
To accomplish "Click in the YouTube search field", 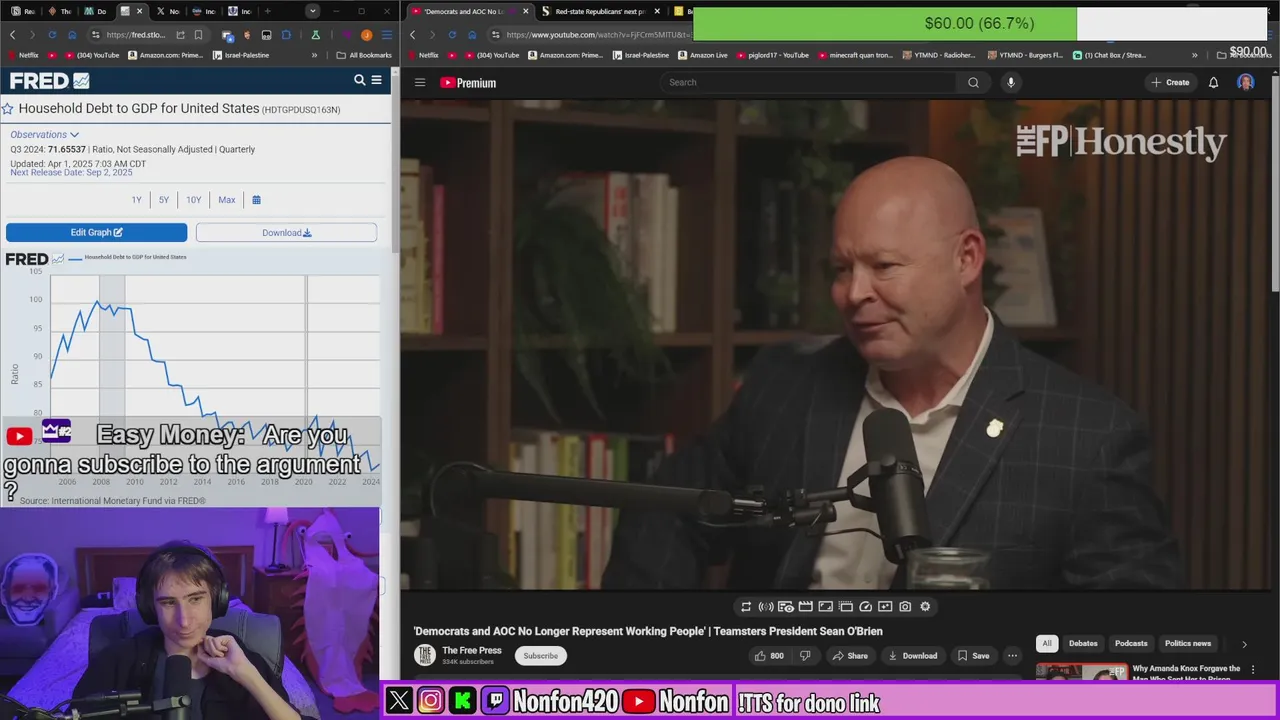I will click(807, 82).
